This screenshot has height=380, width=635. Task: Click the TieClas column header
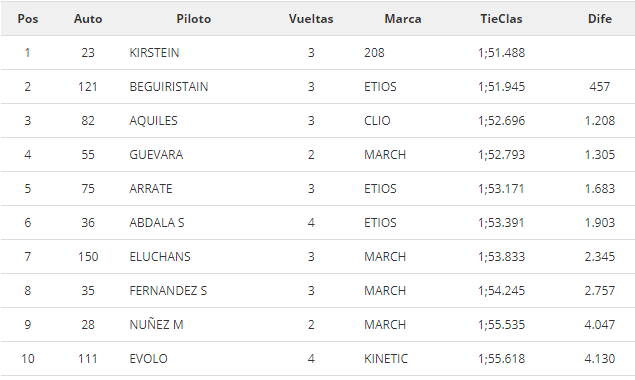tap(501, 19)
